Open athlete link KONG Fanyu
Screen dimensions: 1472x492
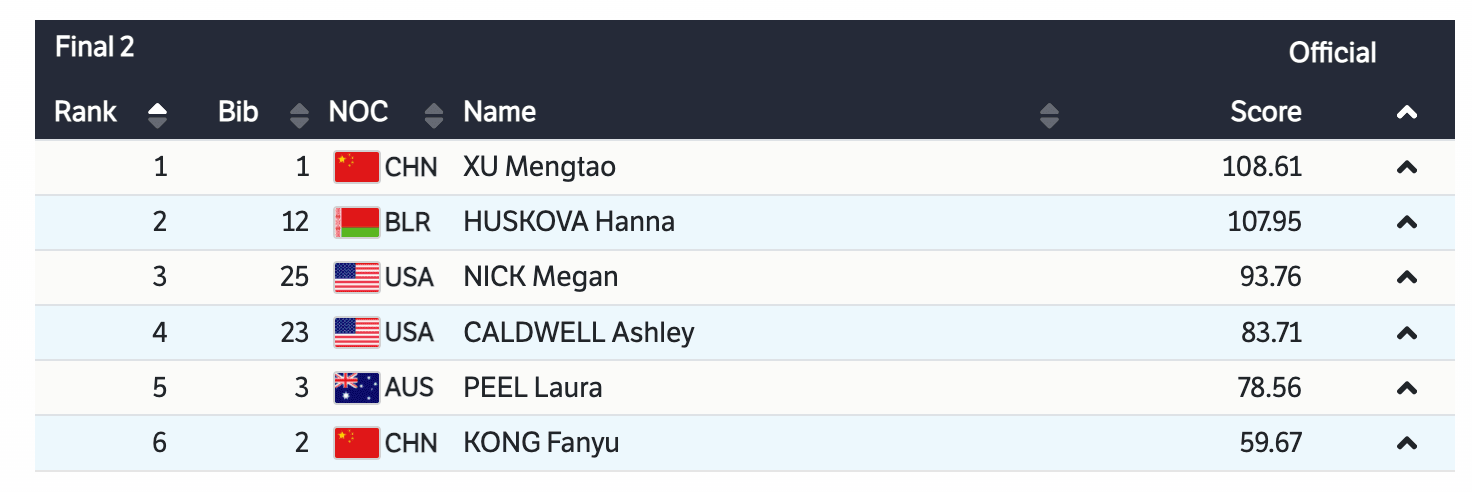541,442
